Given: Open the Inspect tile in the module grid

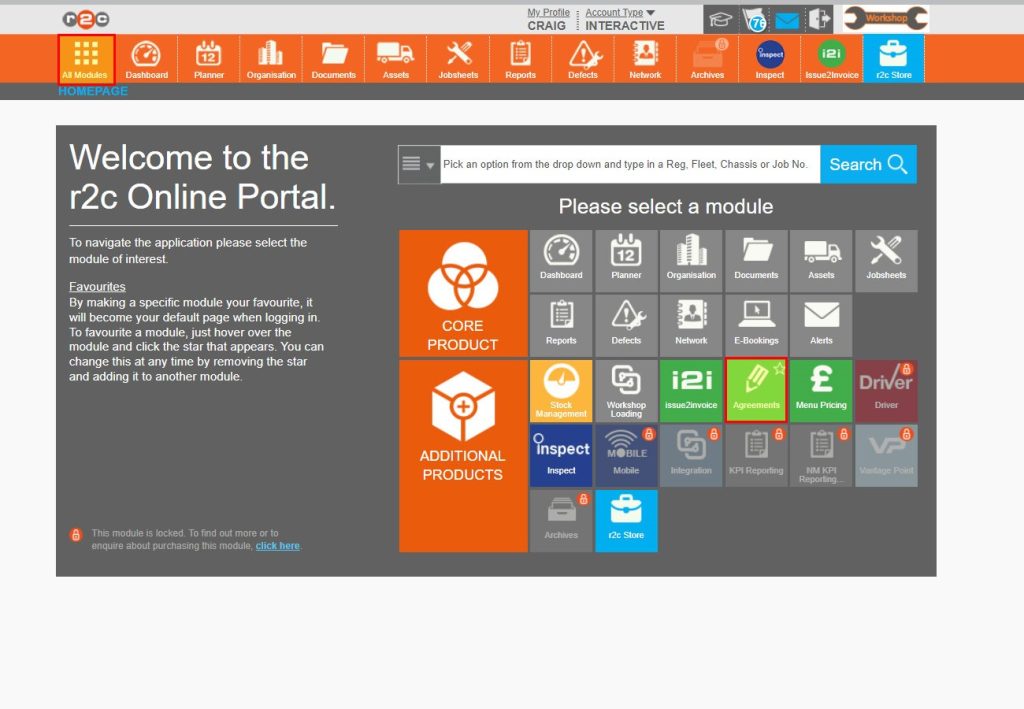Looking at the screenshot, I should coord(561,456).
